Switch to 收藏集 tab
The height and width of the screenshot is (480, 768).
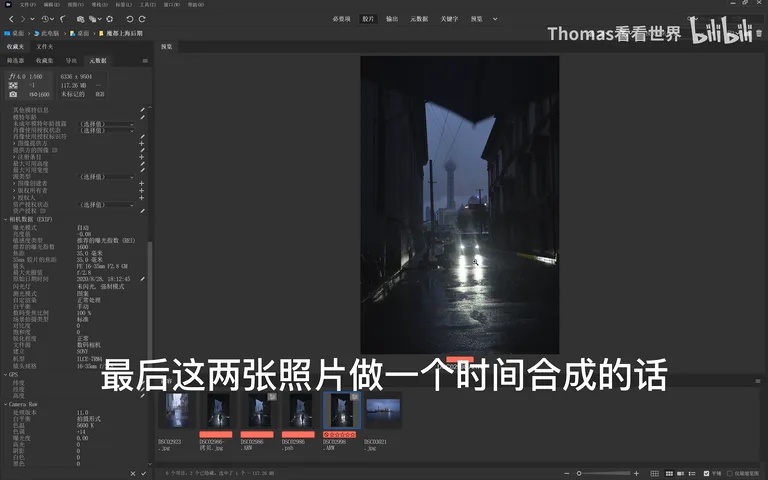click(x=44, y=61)
